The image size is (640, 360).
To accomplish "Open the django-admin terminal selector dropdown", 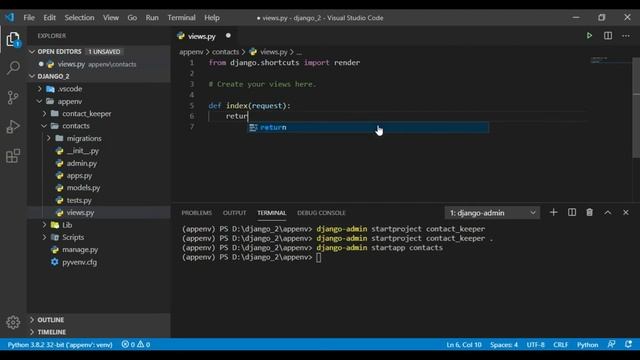I will point(492,213).
